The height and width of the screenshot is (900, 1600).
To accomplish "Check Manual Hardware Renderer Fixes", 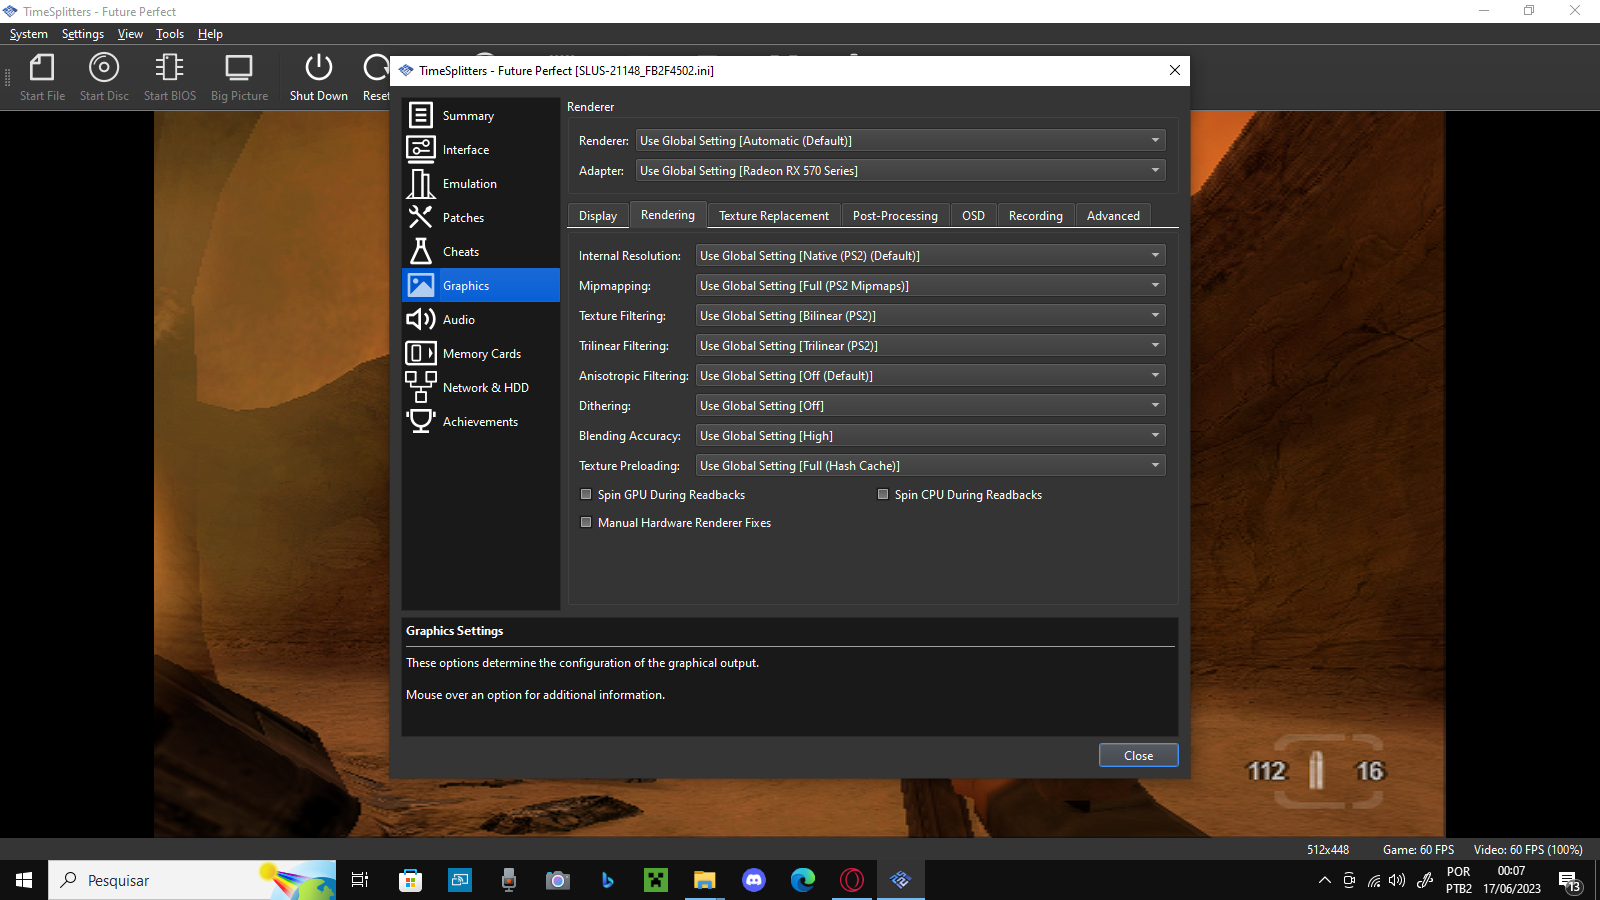I will coord(586,522).
